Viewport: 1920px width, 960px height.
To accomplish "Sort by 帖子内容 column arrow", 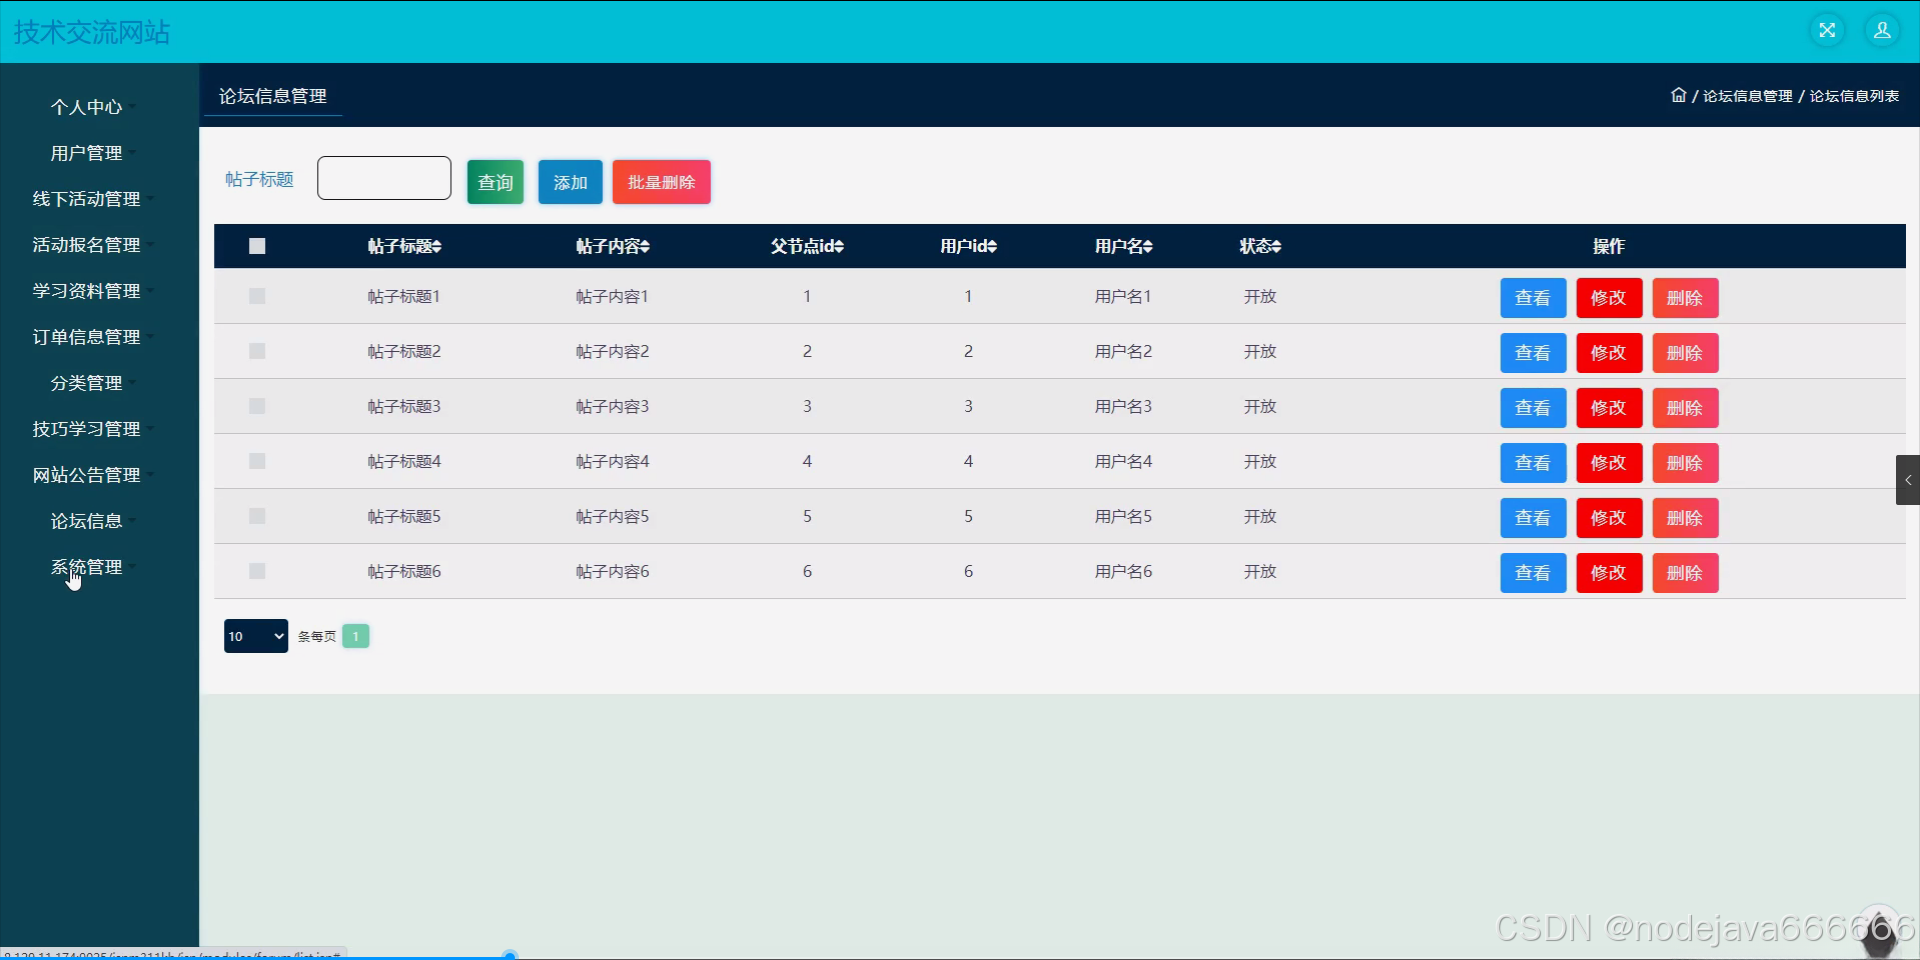I will point(645,246).
